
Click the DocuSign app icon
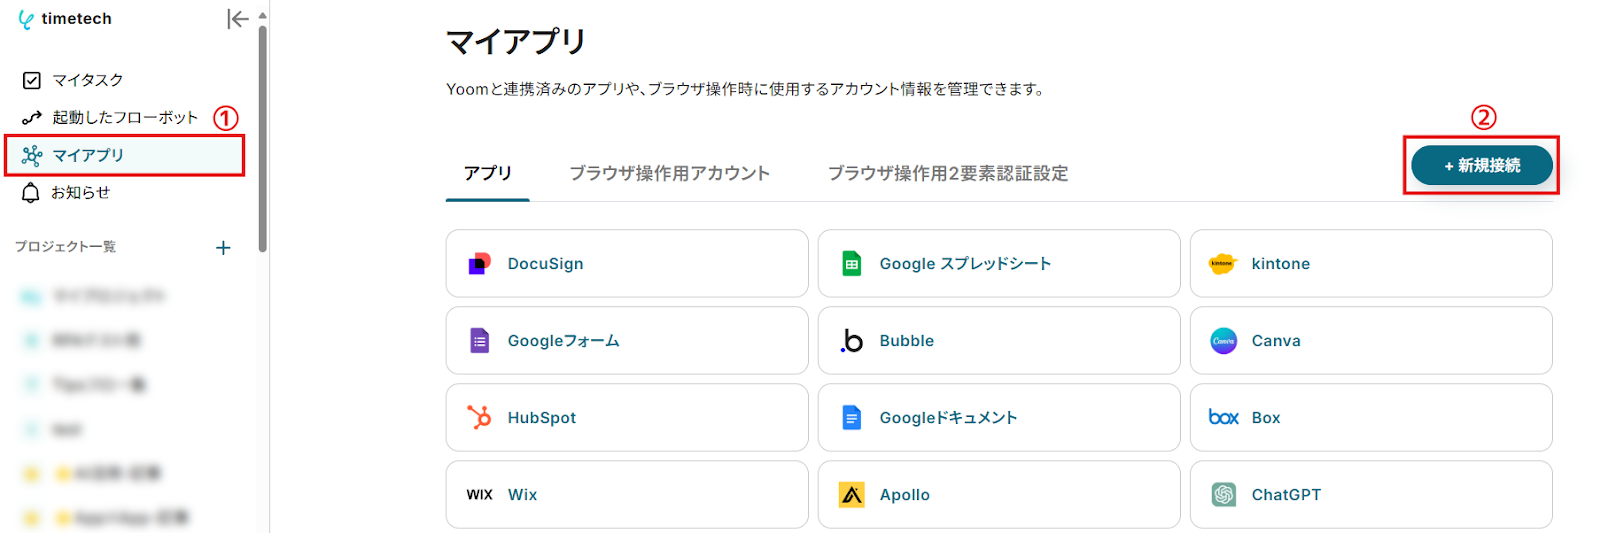coord(480,264)
